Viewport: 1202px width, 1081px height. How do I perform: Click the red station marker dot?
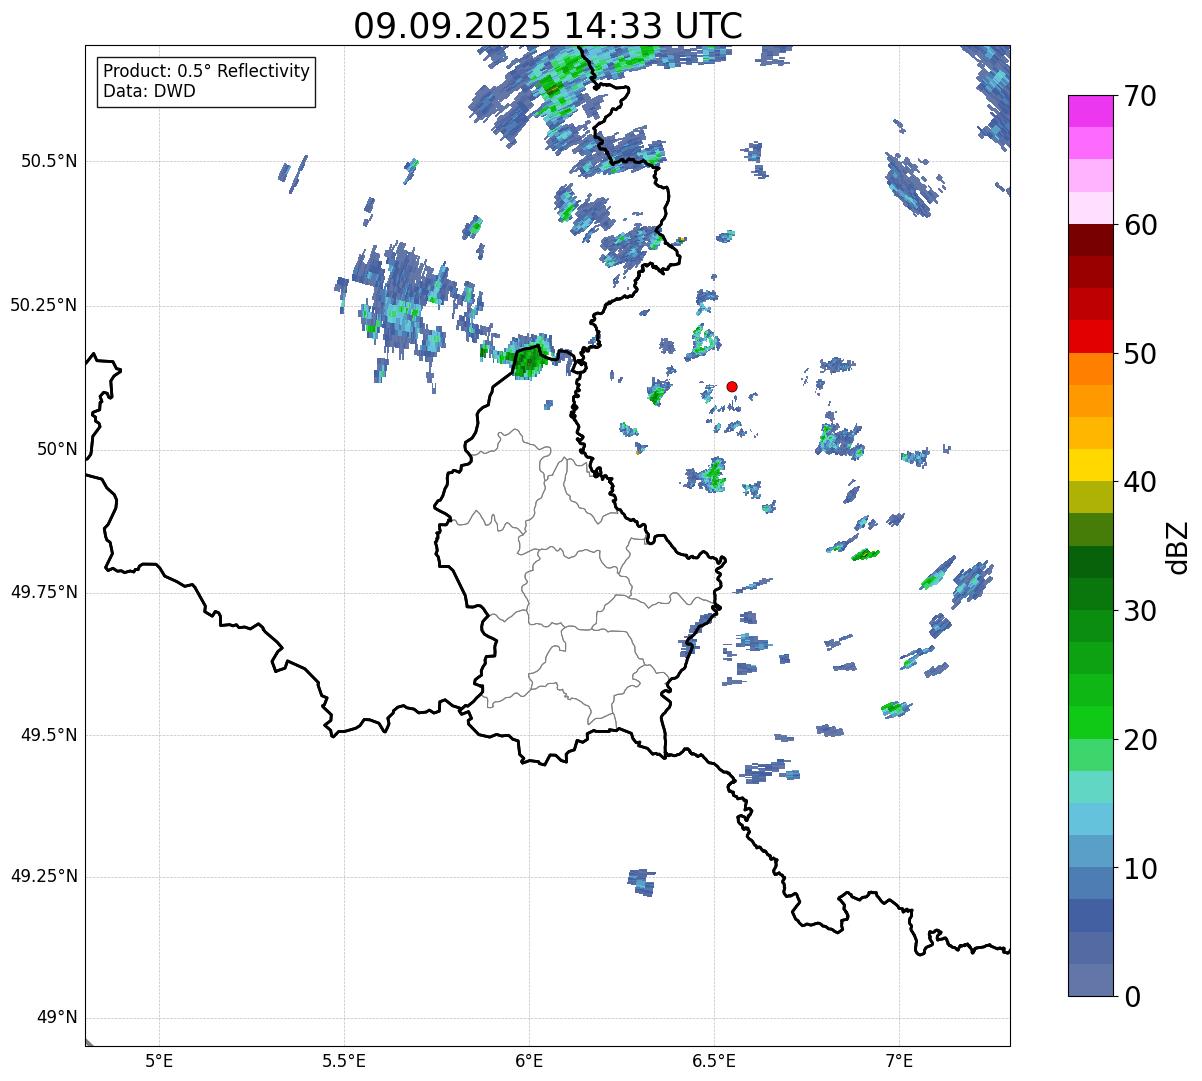732,386
